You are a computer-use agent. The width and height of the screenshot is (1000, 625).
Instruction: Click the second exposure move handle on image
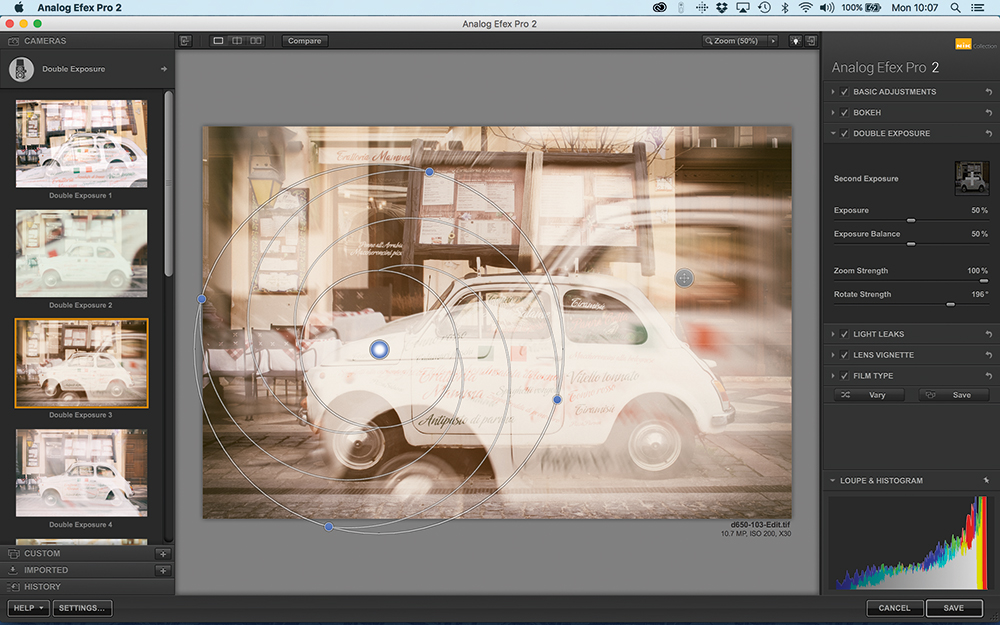pos(684,278)
